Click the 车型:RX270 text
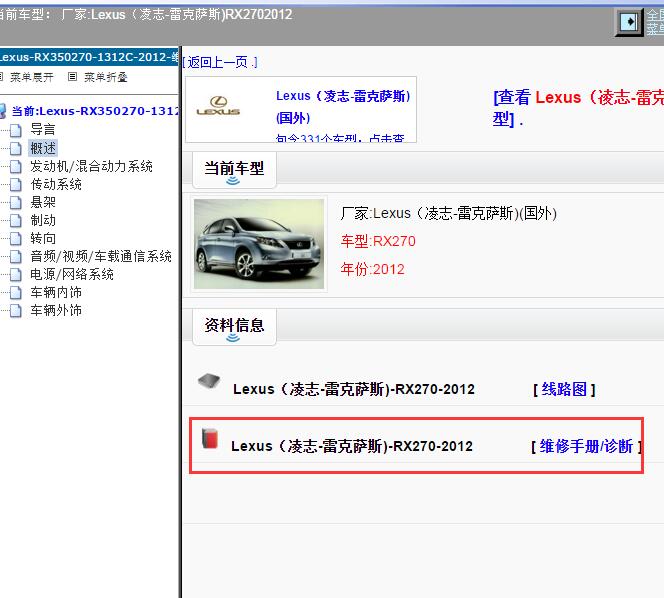 pyautogui.click(x=378, y=241)
